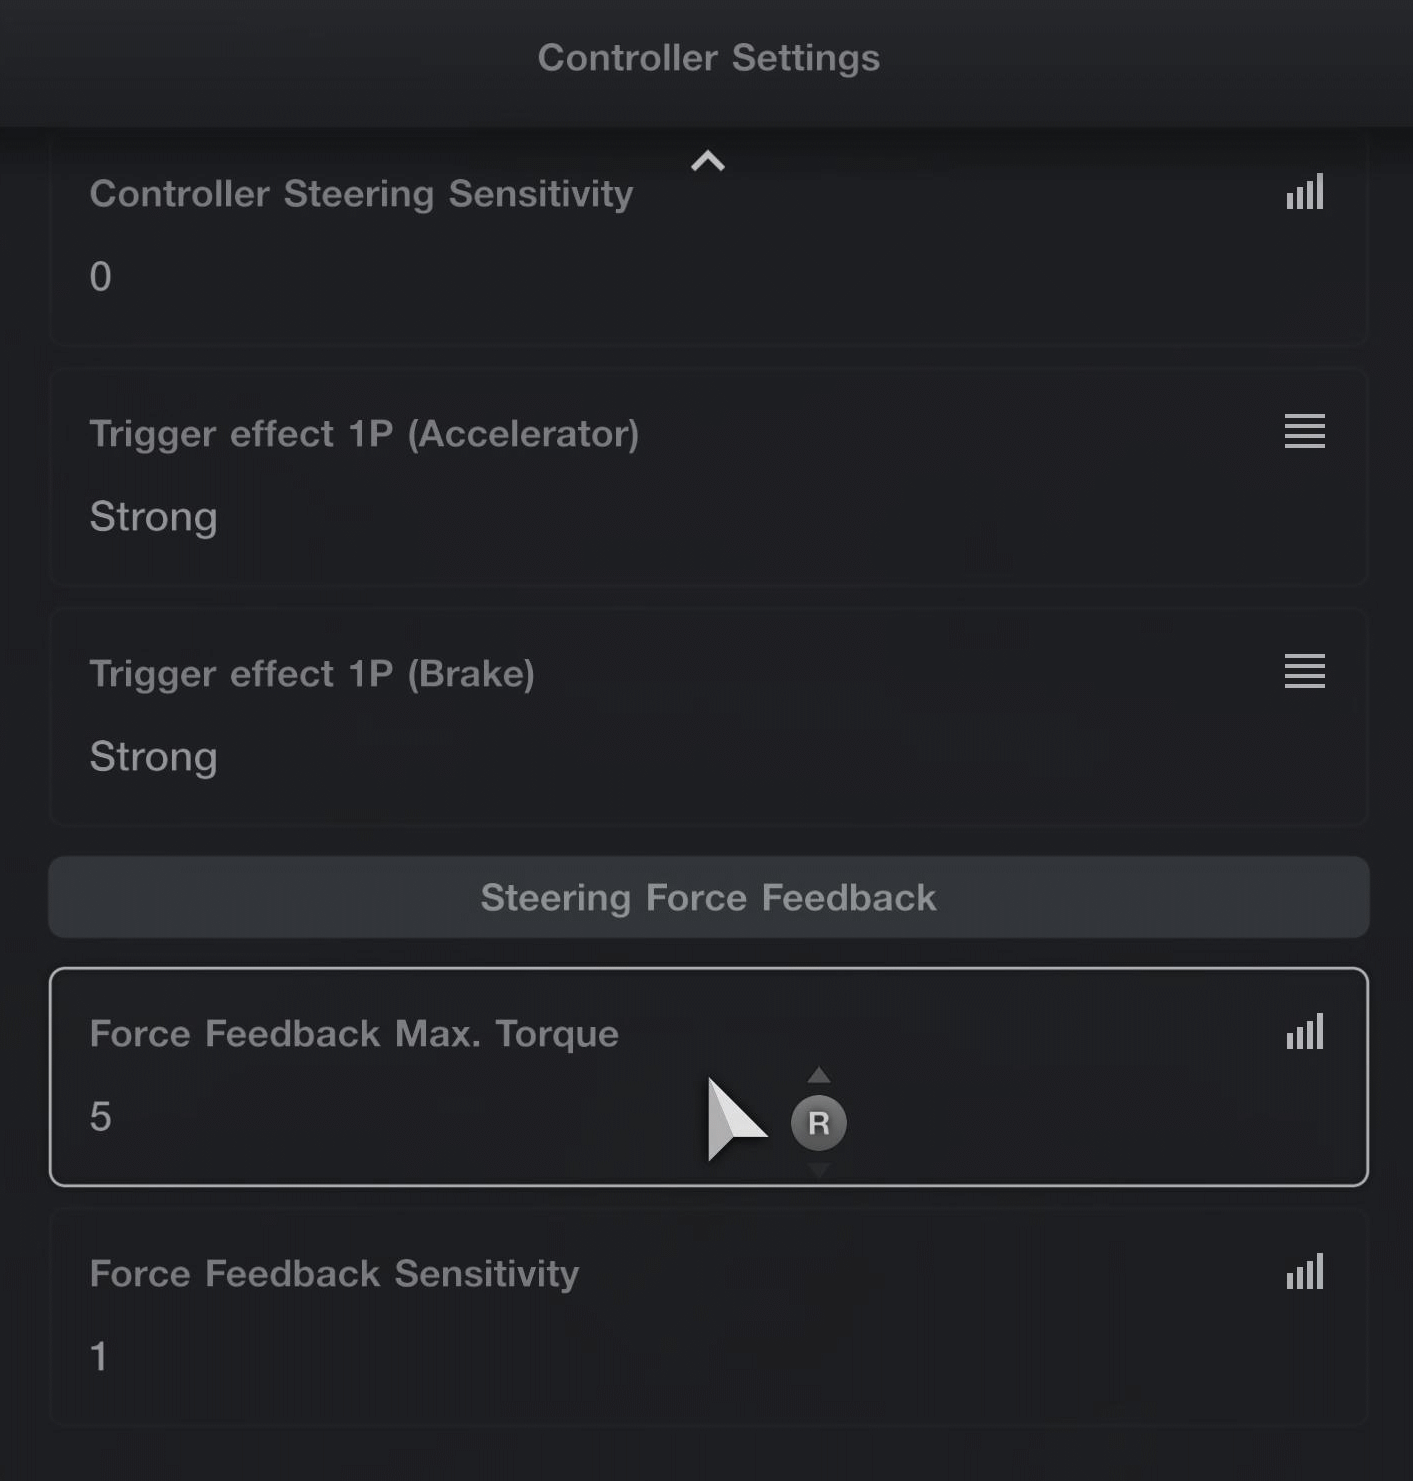Select Force Feedback Max. Torque label

click(x=354, y=1033)
